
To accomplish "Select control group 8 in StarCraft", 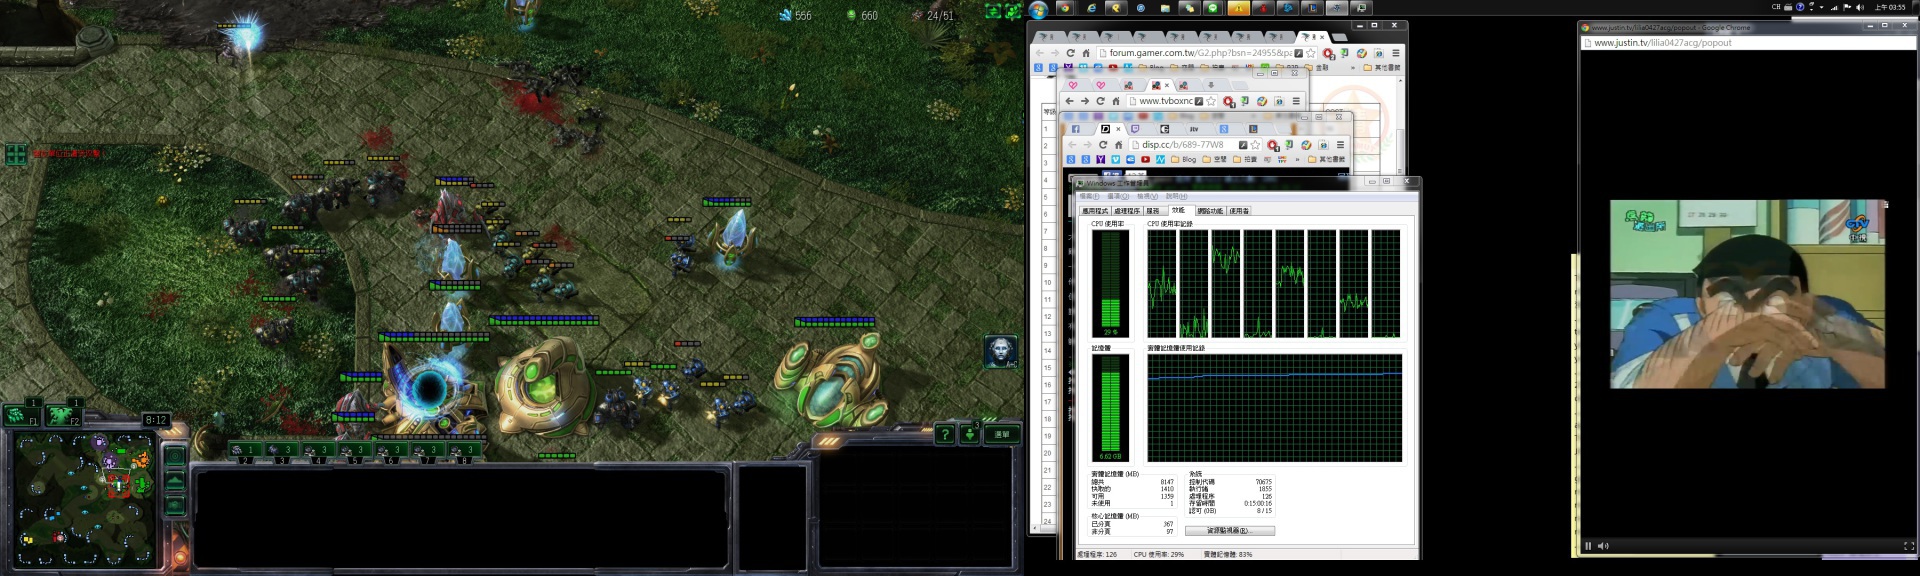I will pos(466,451).
